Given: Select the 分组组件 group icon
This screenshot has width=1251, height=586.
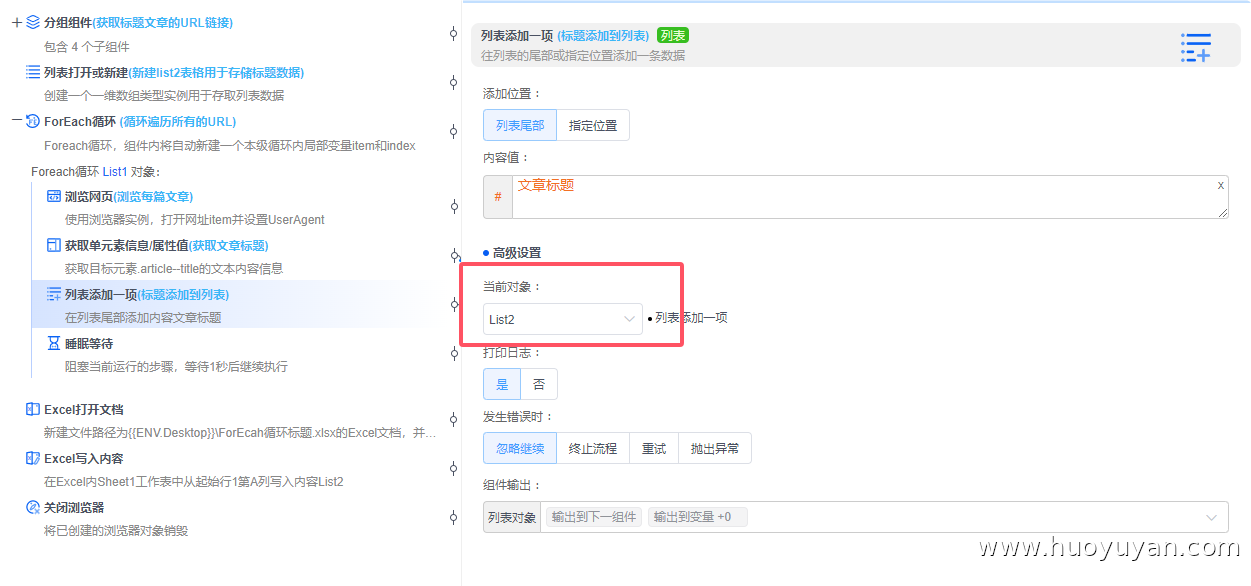Looking at the screenshot, I should click(31, 22).
